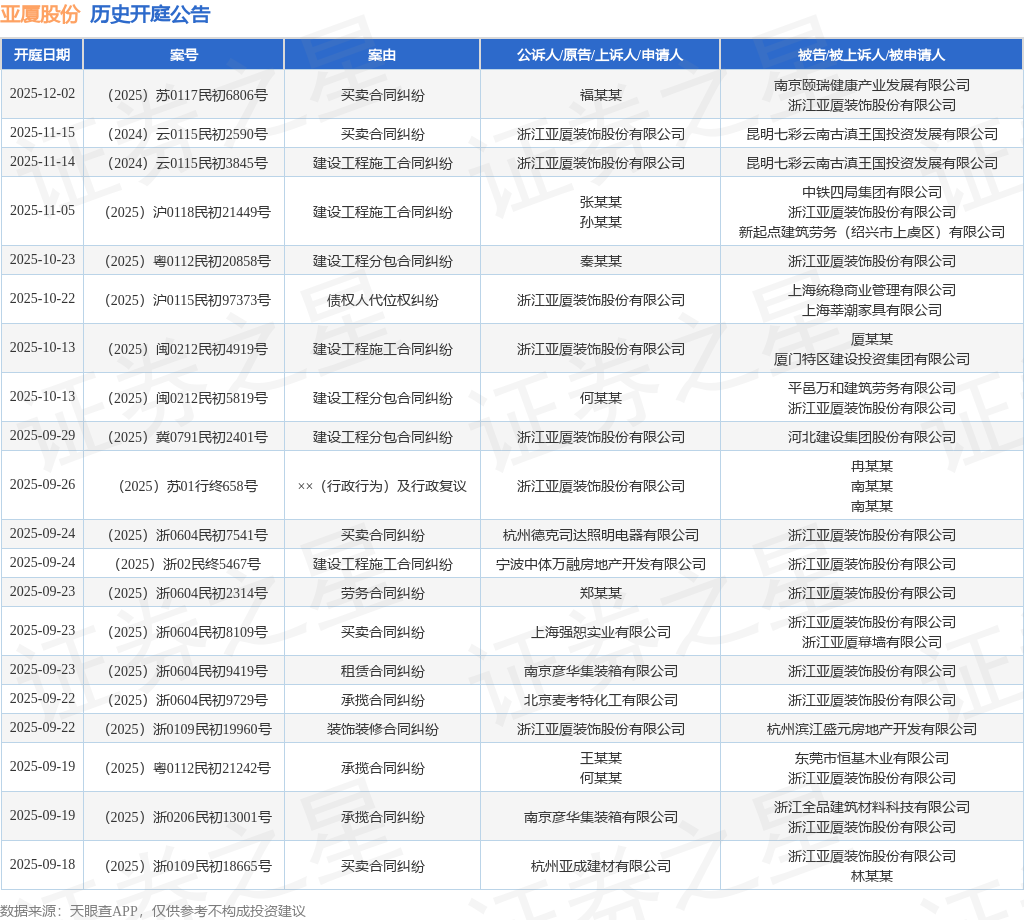1024x920 pixels.
Task: Click case number (2025)浙0604民初9419号
Action: tap(187, 671)
